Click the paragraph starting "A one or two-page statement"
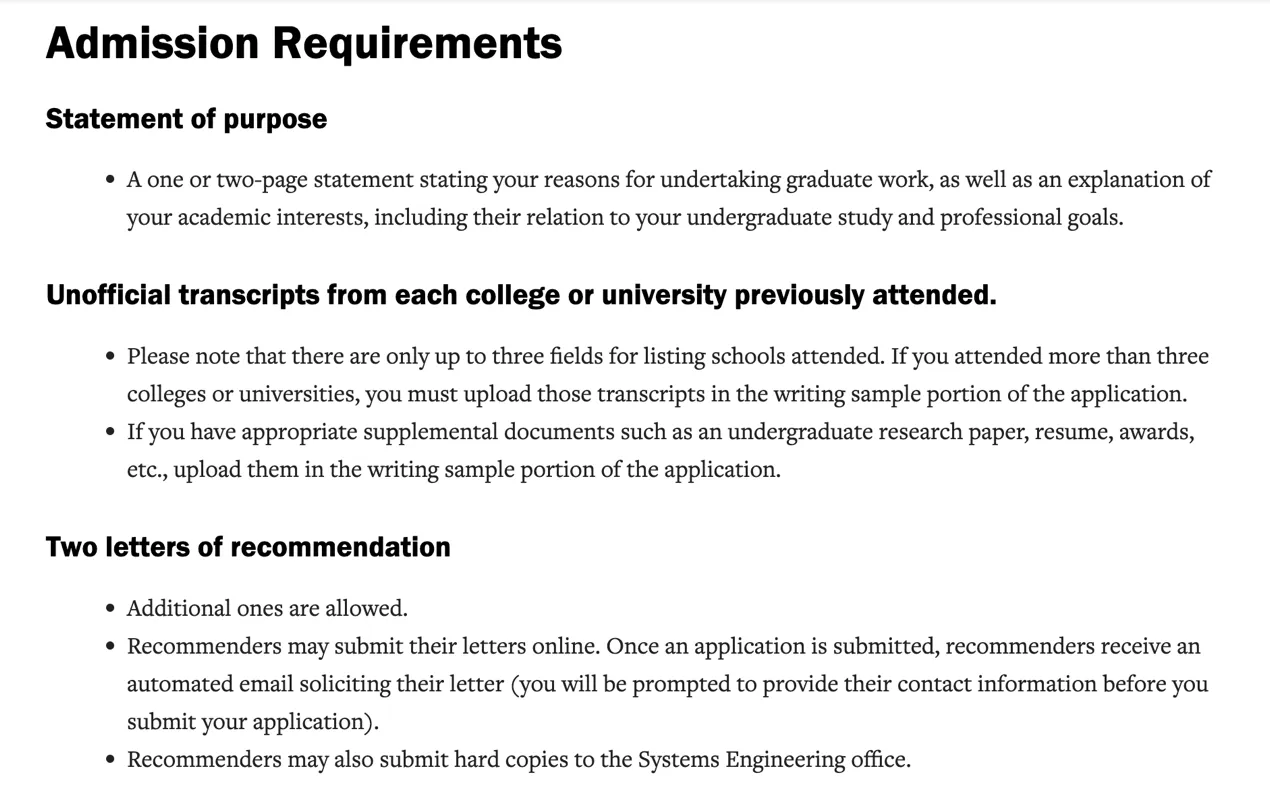 (x=668, y=199)
